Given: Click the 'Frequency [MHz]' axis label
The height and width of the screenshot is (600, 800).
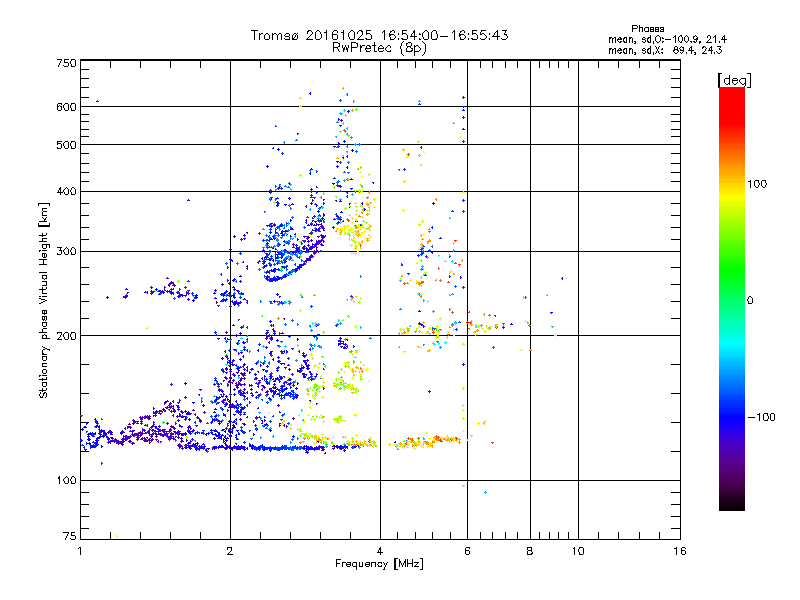Looking at the screenshot, I should coord(379,564).
